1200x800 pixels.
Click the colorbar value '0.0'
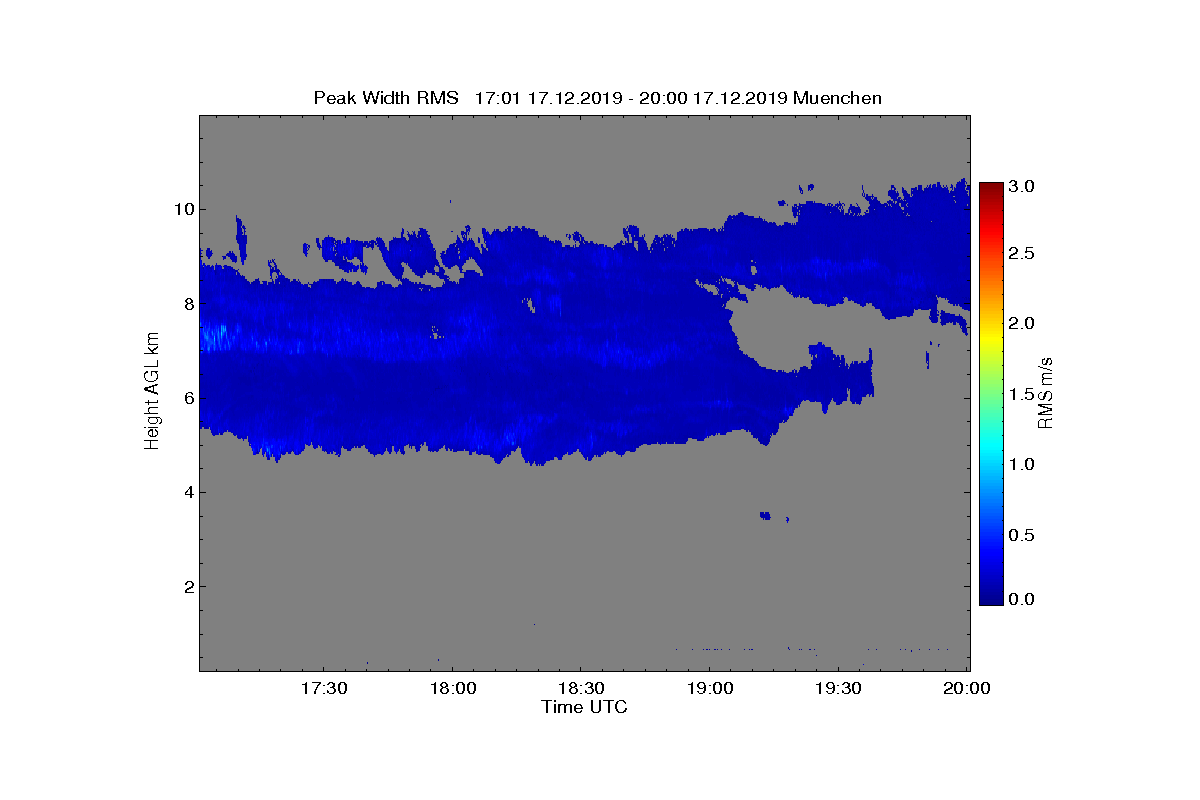tap(1022, 599)
